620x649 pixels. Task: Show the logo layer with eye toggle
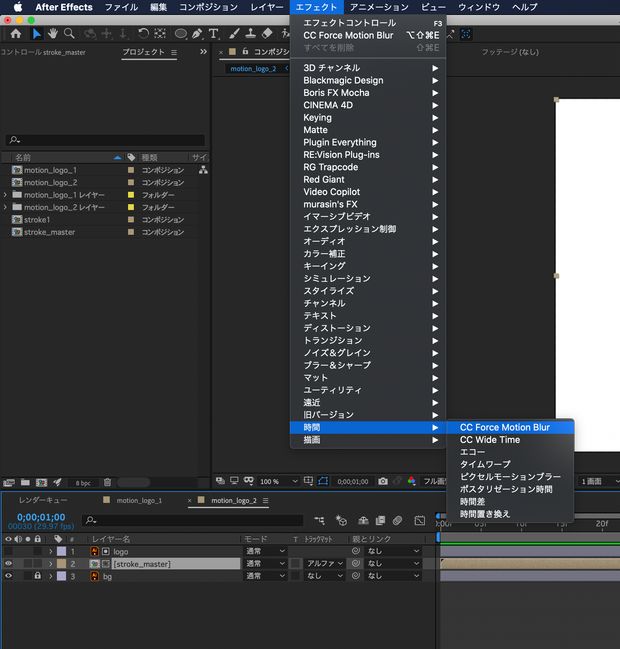coord(8,551)
